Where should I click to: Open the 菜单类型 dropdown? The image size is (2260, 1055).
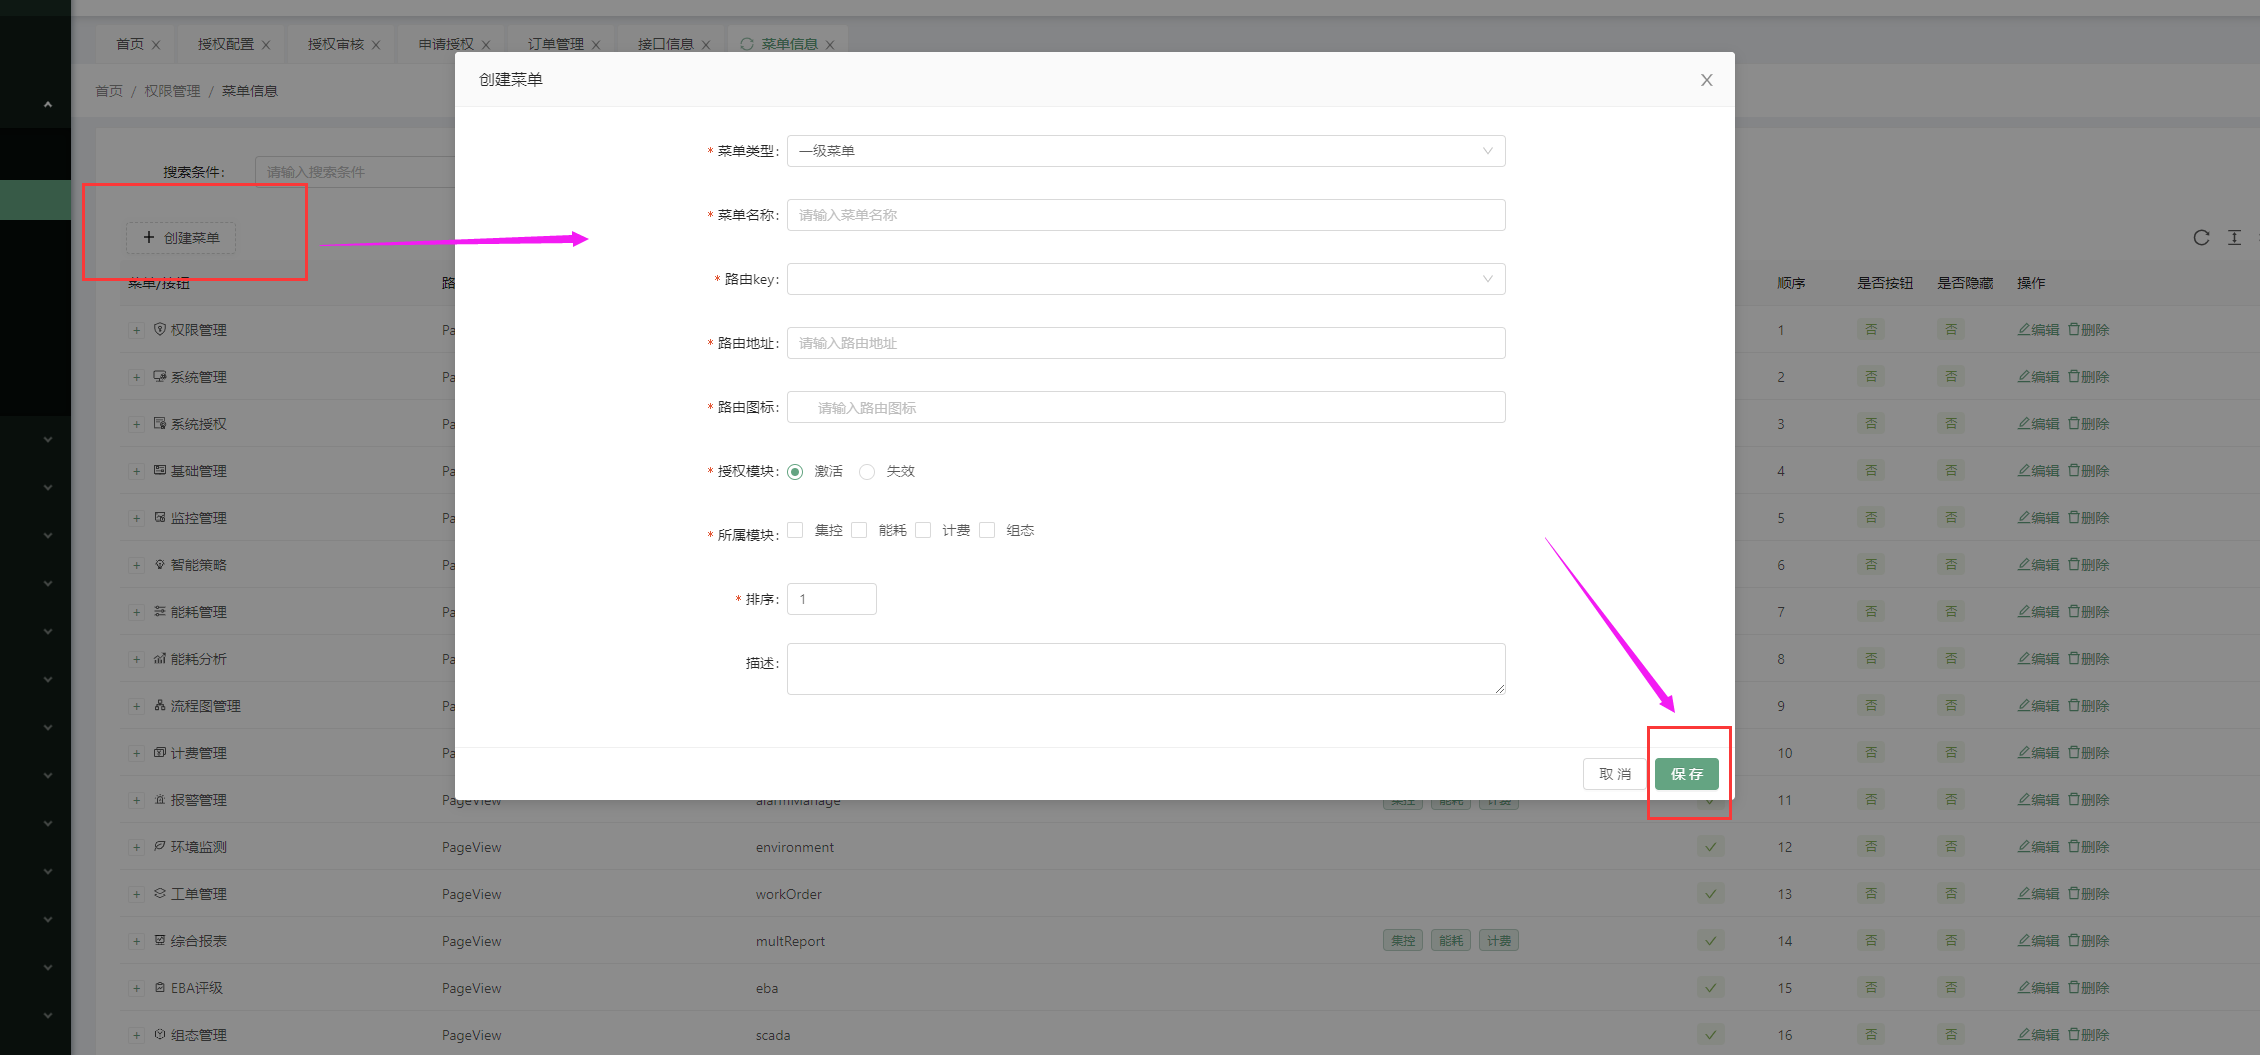(1146, 151)
